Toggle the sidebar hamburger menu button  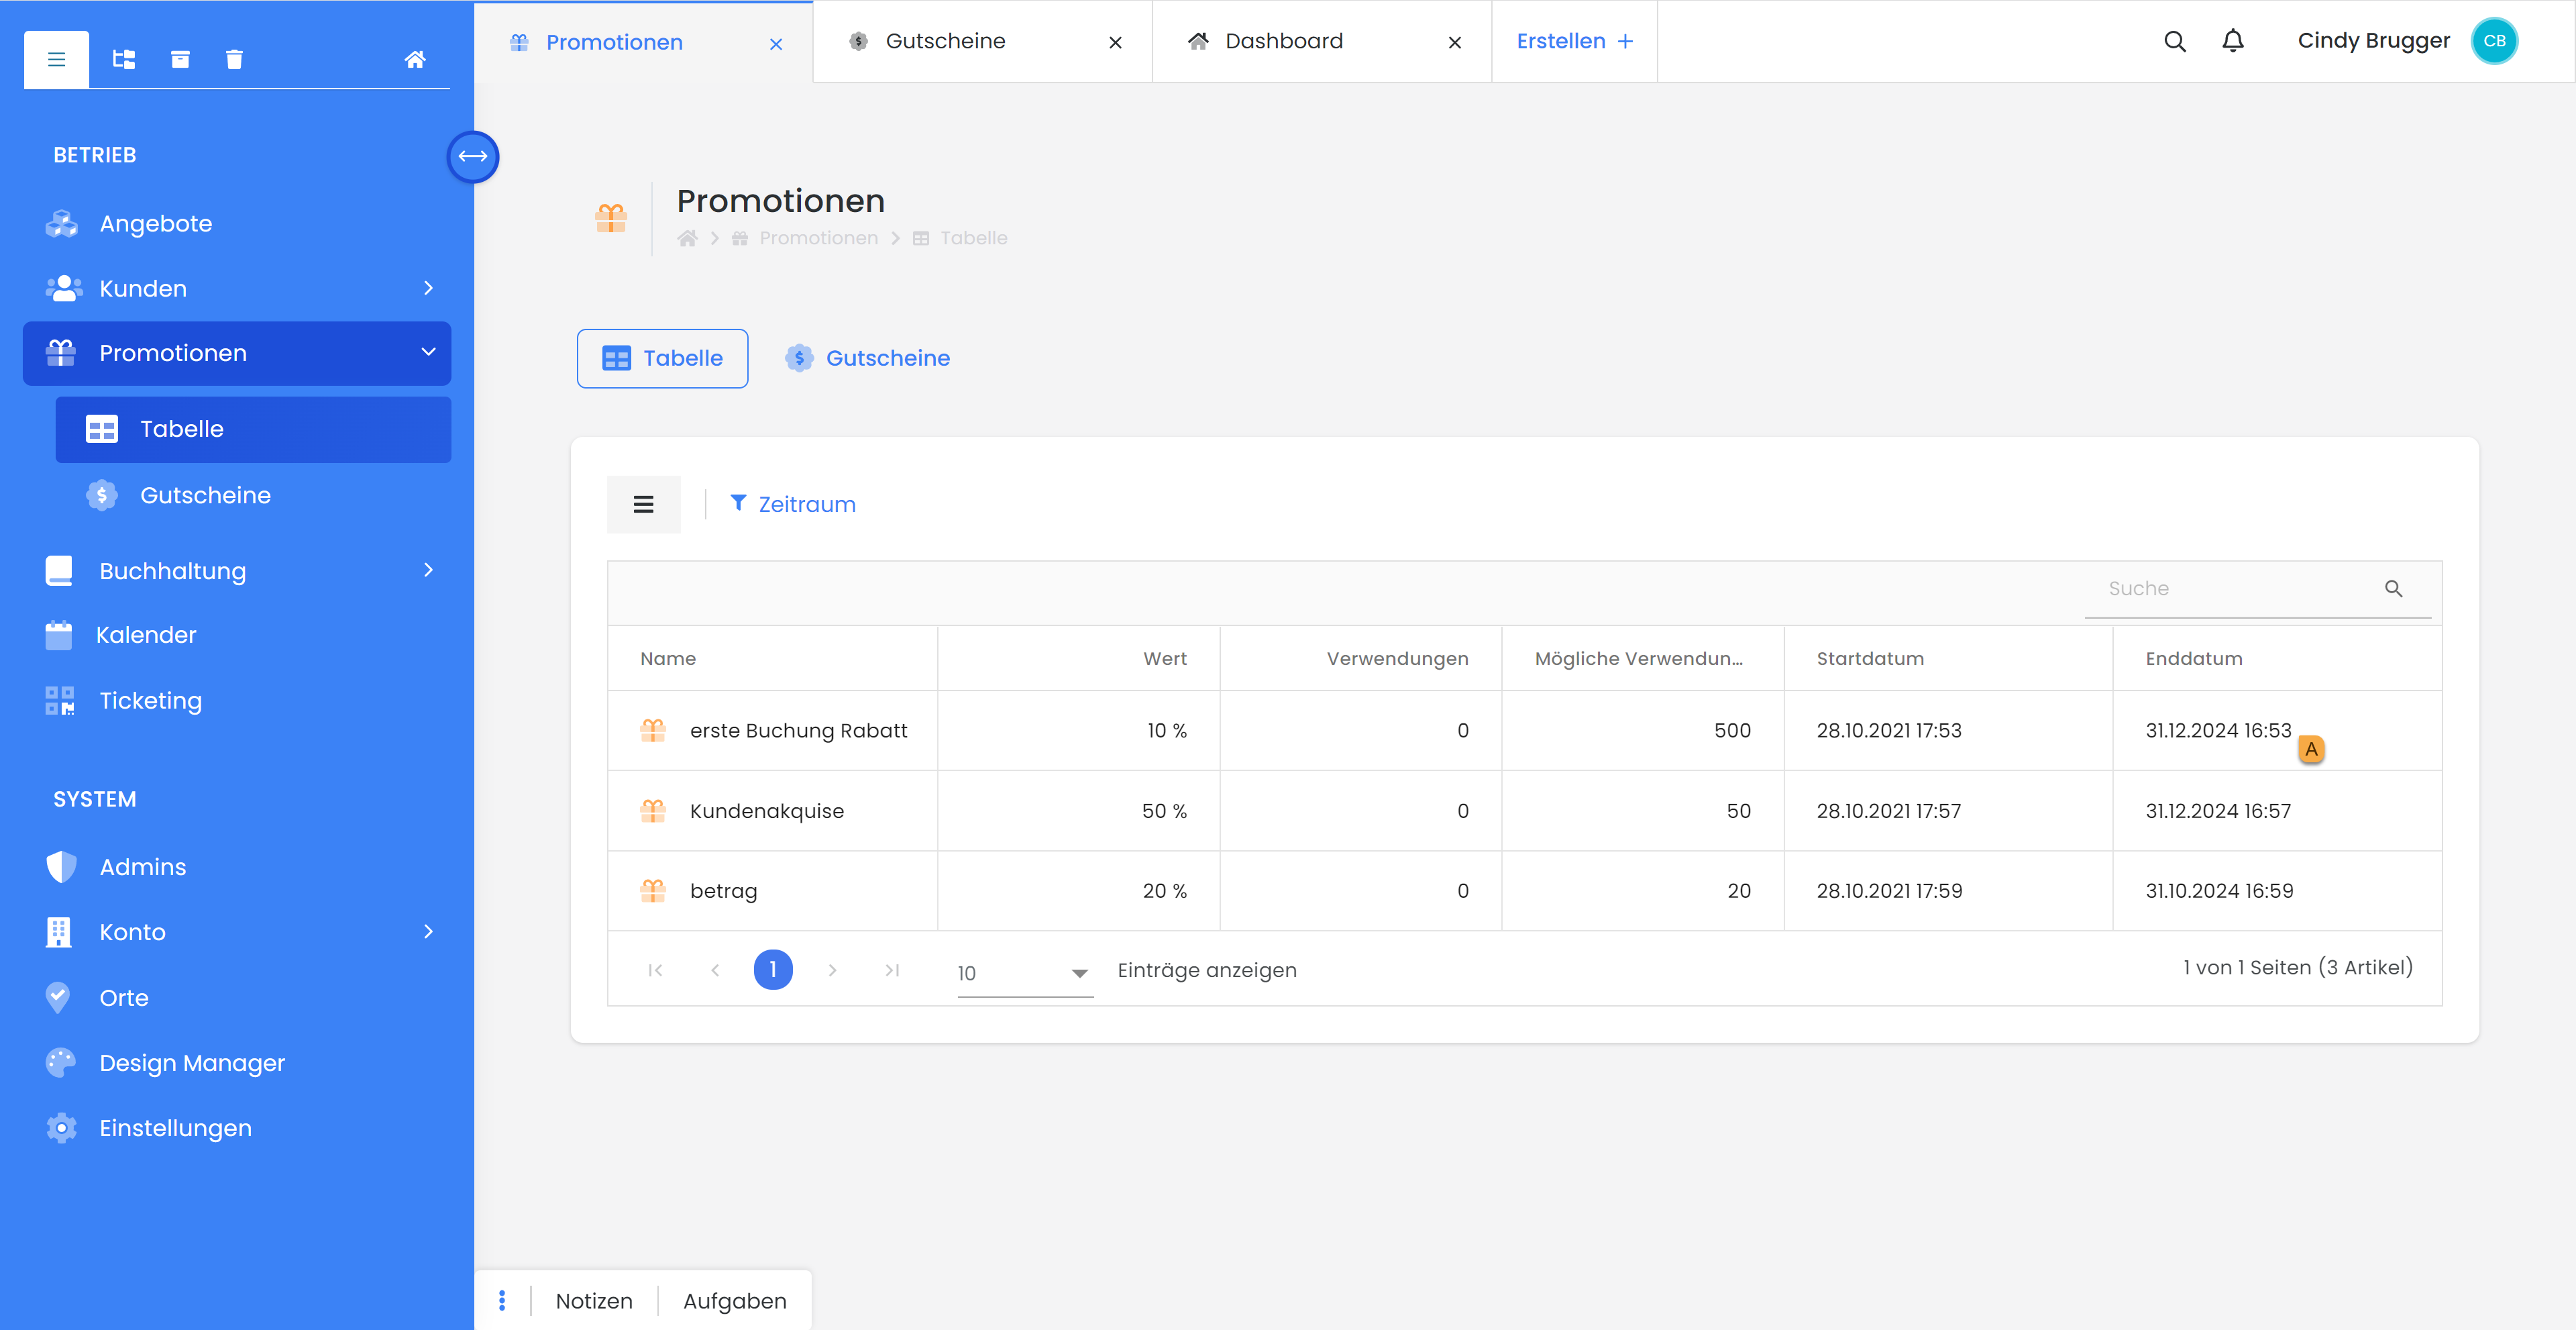pyautogui.click(x=56, y=59)
